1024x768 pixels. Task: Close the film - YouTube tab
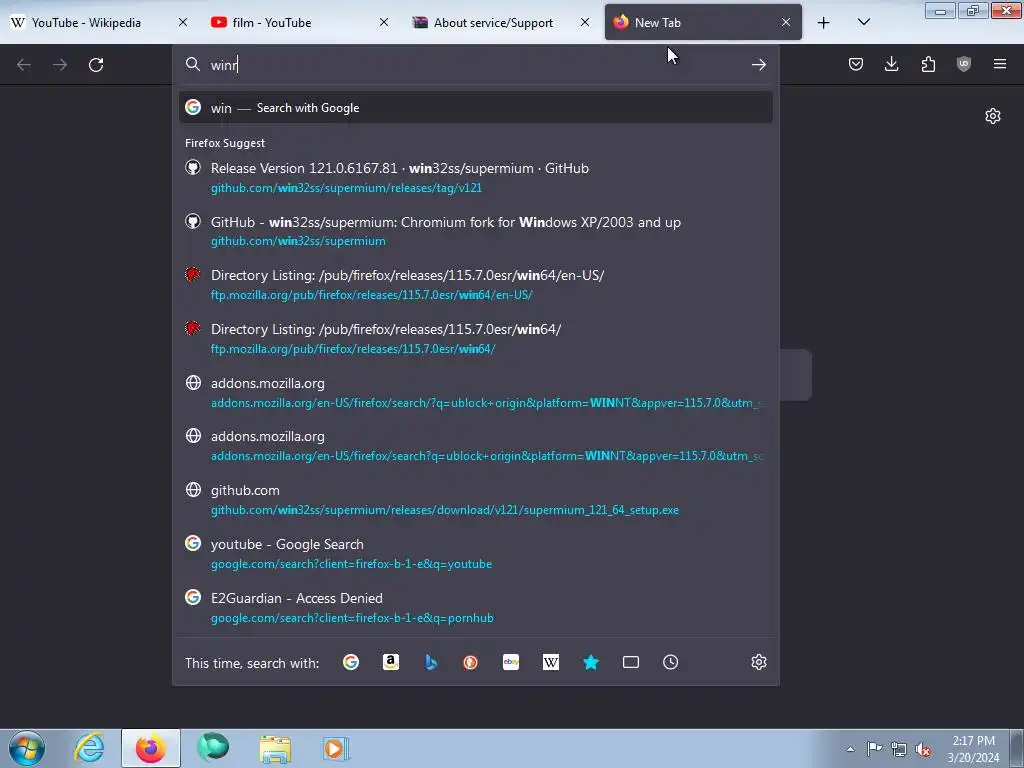(384, 22)
